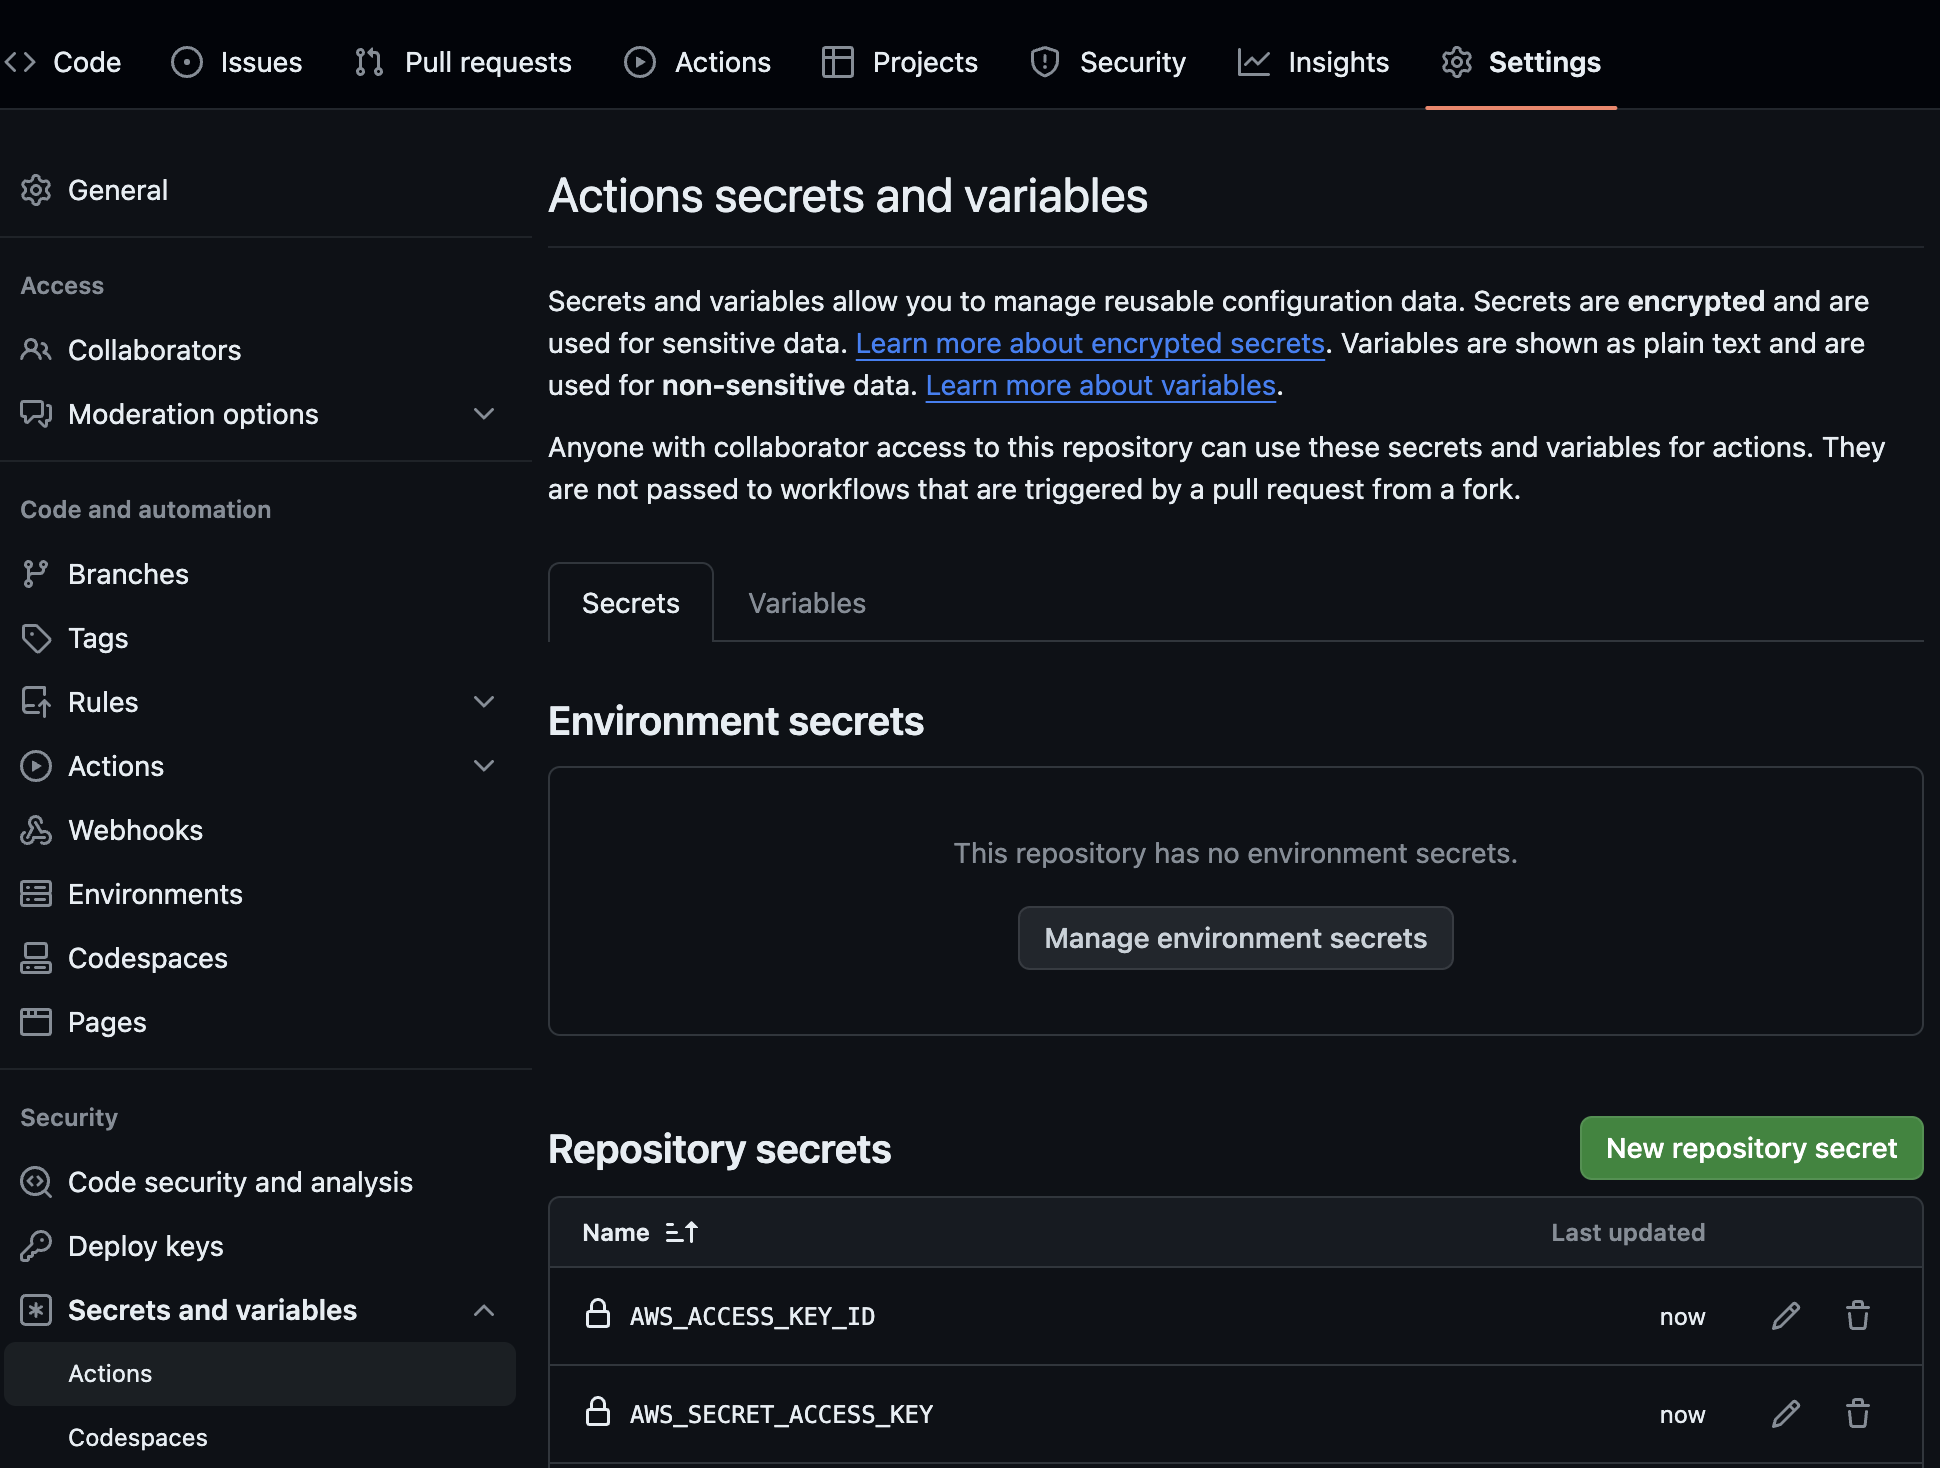
Task: Expand the sidebar Actions chevron
Action: (484, 766)
